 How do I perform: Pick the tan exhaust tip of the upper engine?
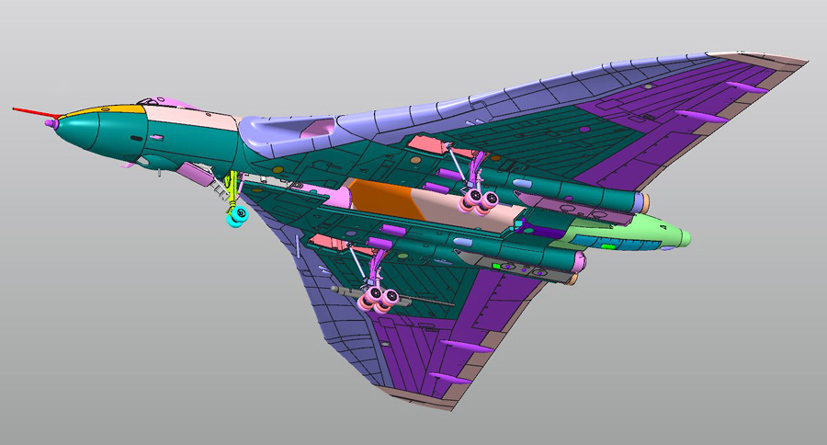coord(645,204)
